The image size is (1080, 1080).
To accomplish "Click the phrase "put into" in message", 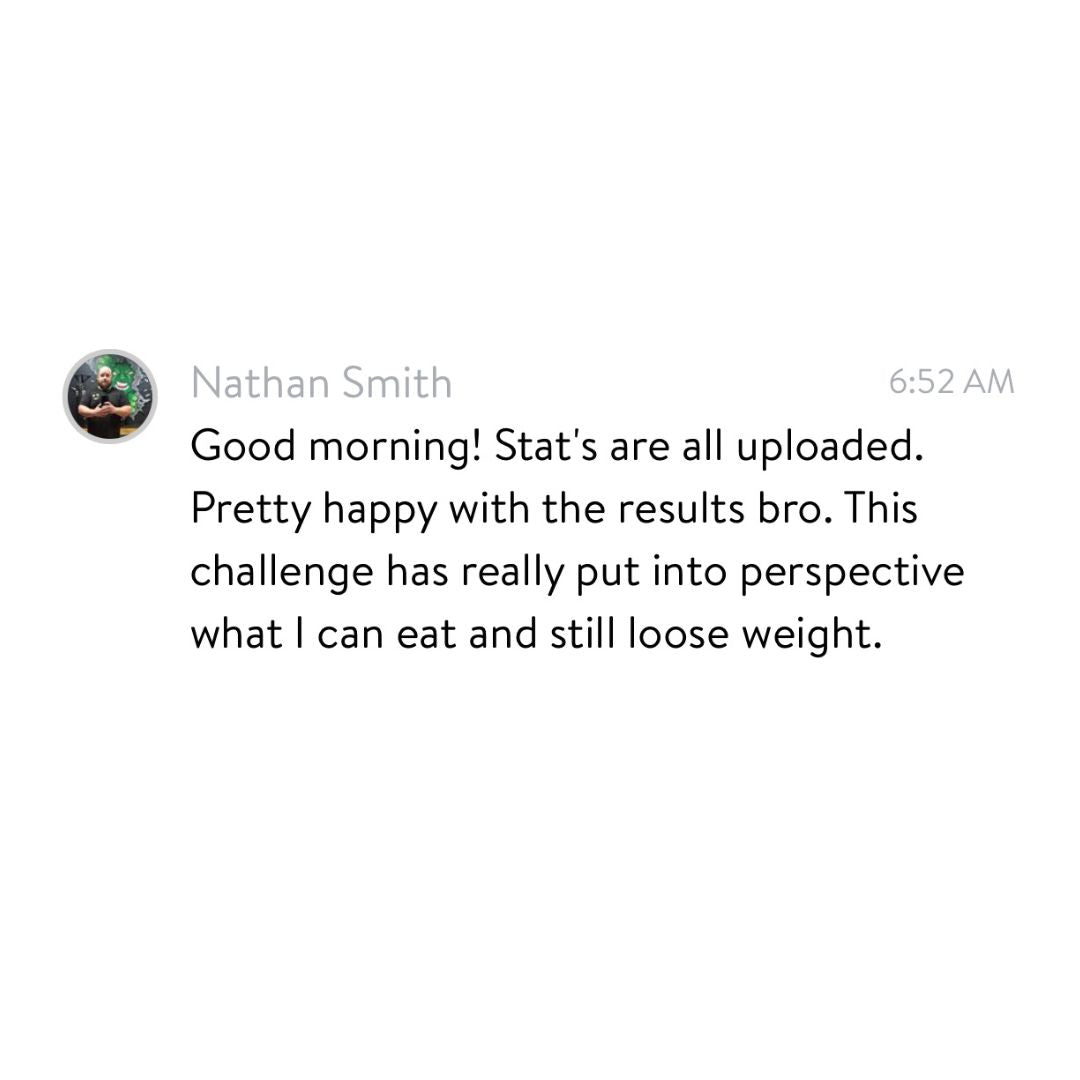I will (x=651, y=574).
